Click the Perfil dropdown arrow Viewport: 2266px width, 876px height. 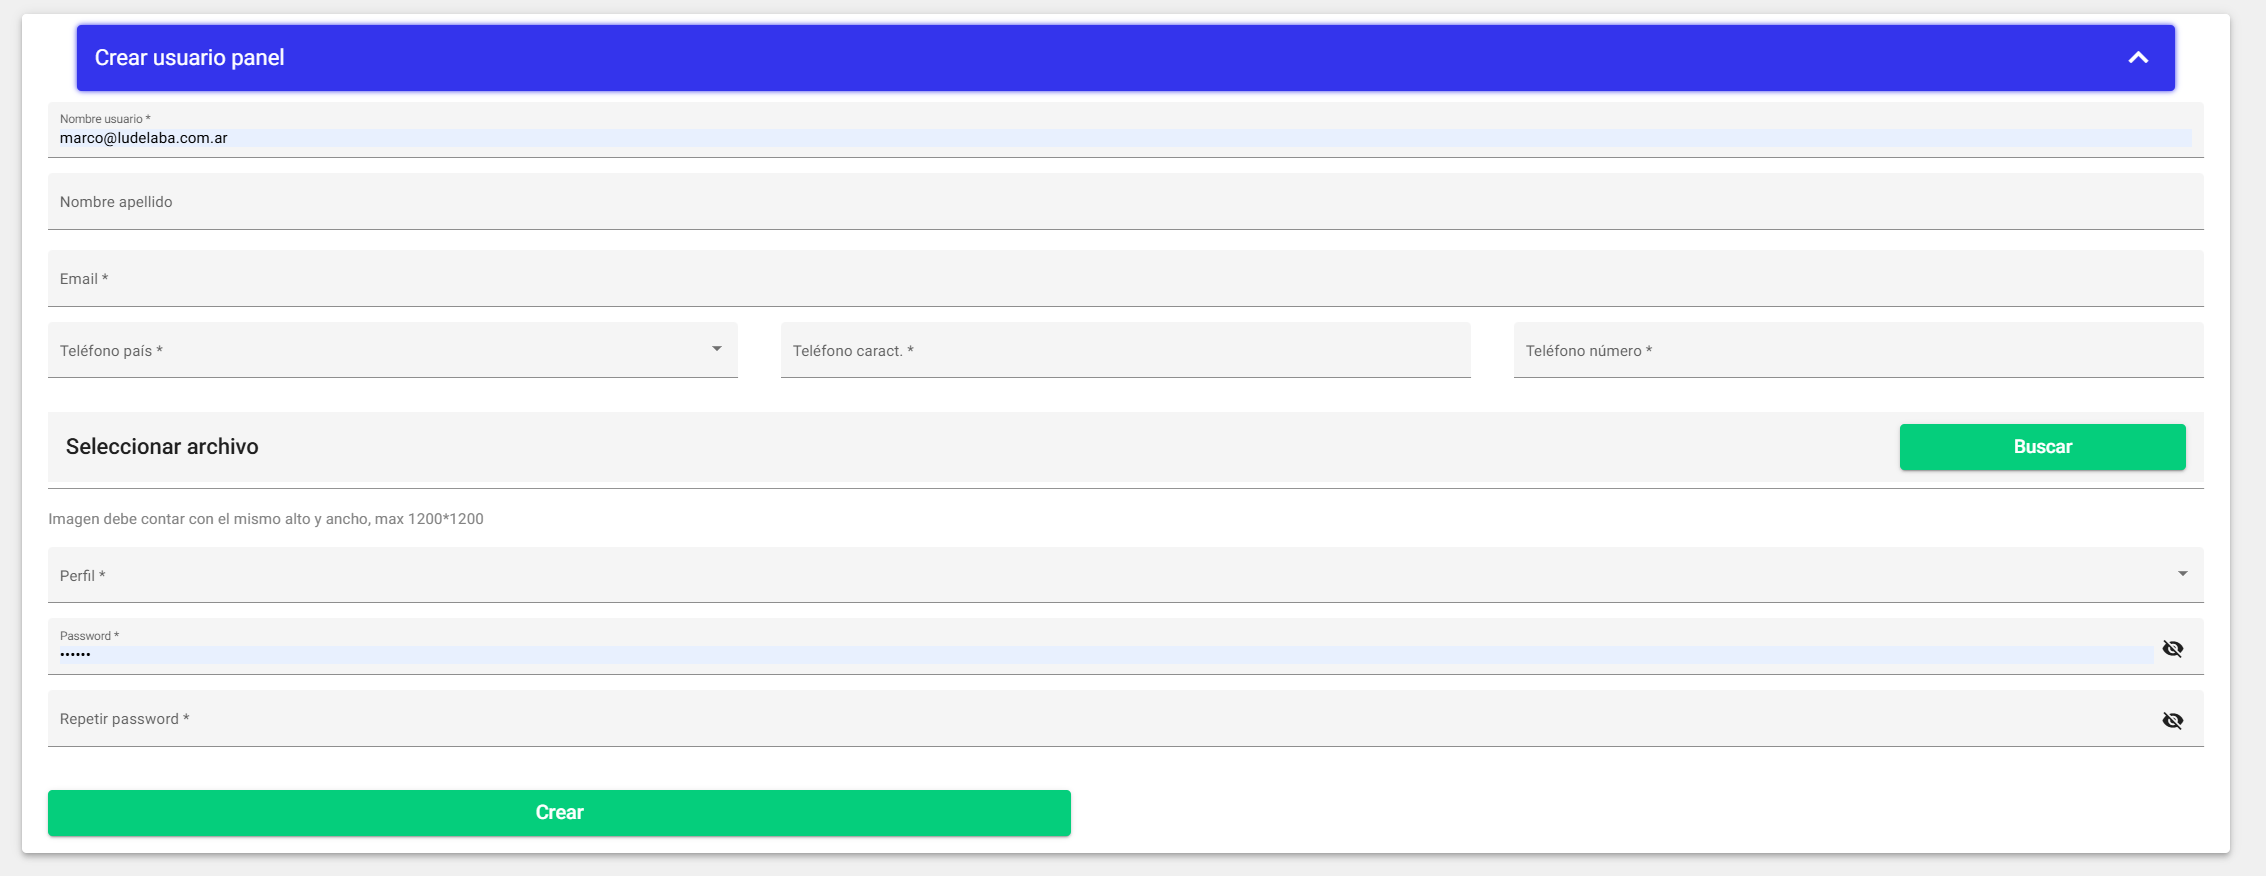(x=2183, y=574)
